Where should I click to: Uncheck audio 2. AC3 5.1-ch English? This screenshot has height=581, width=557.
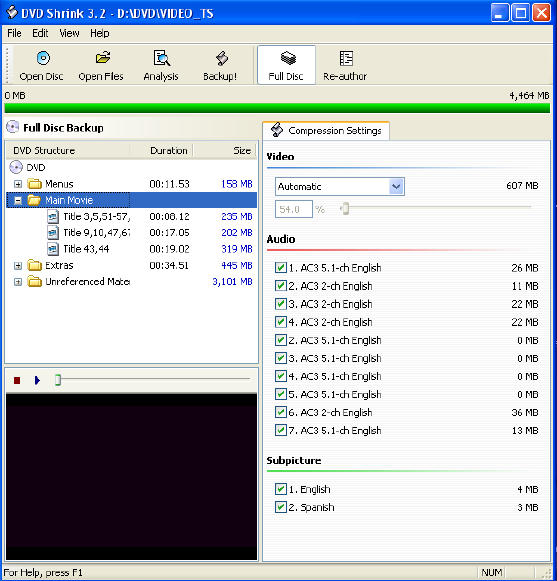(x=281, y=340)
